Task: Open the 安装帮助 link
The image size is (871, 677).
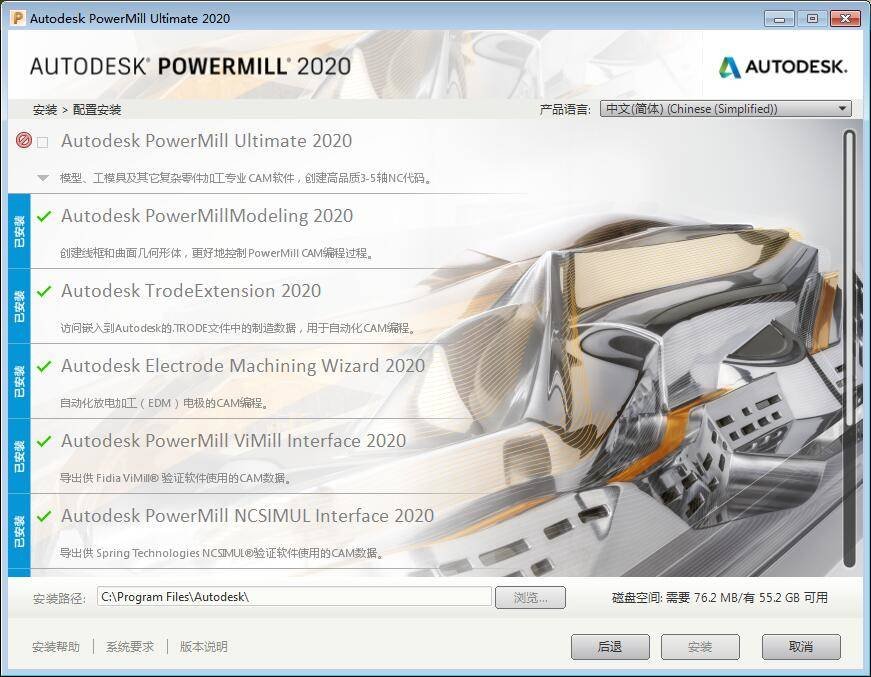Action: point(56,647)
